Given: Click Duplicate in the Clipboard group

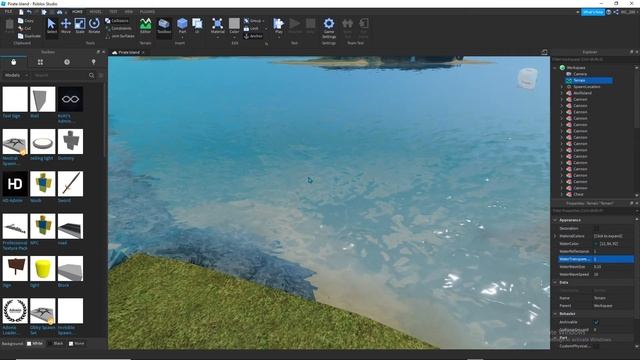Looking at the screenshot, I should coord(29,36).
